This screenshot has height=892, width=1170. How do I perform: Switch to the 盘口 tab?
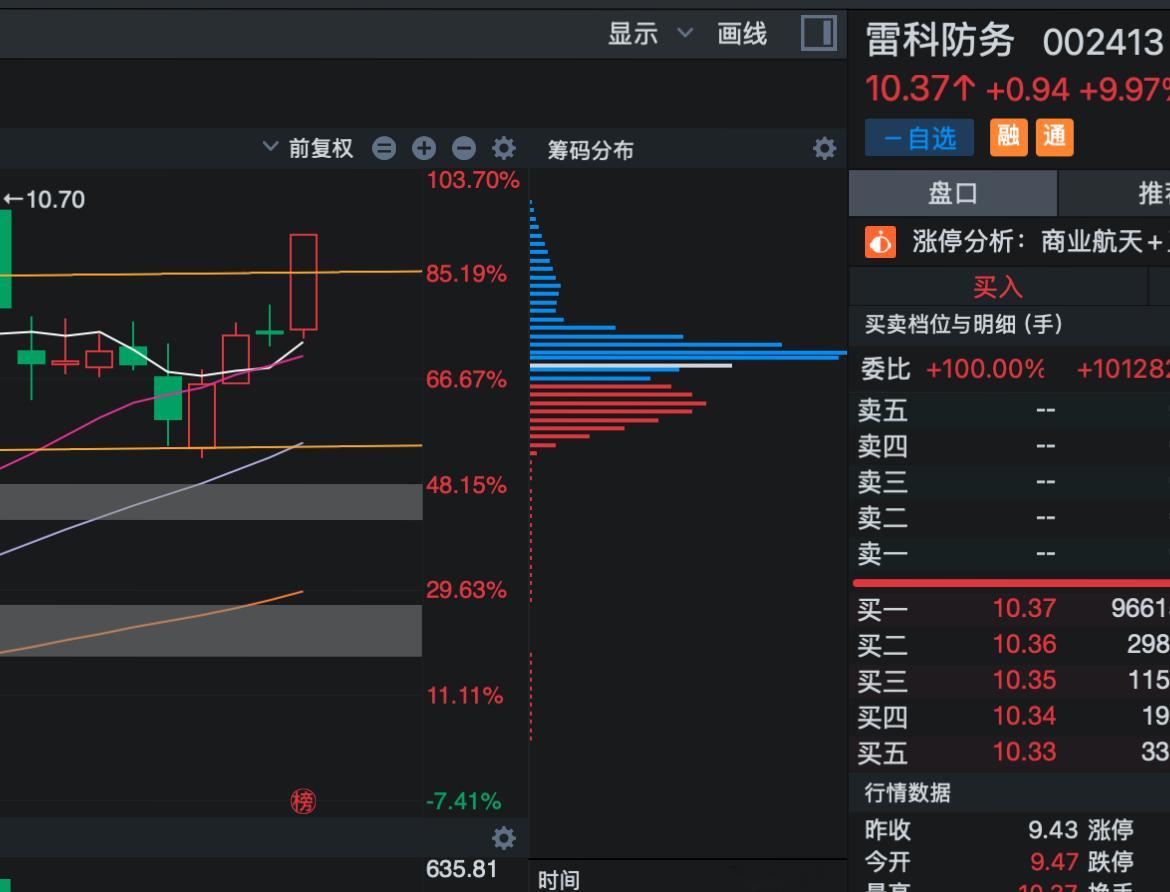tap(951, 193)
